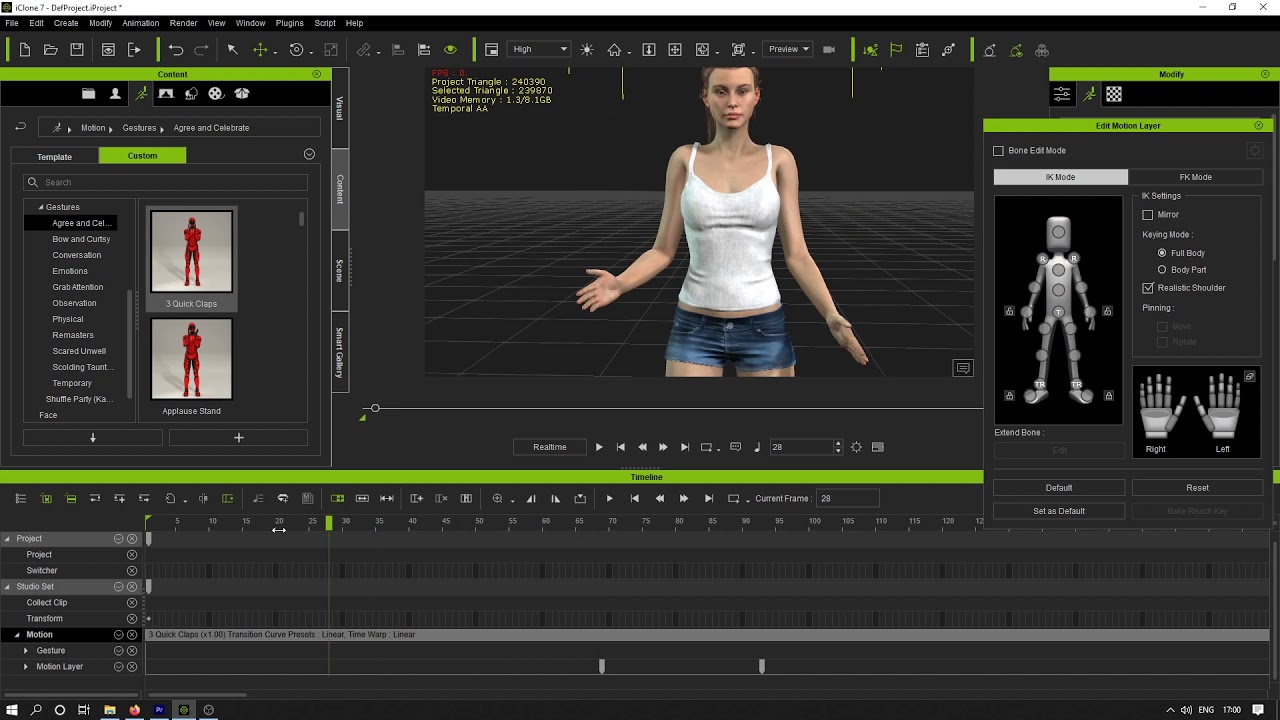Image resolution: width=1280 pixels, height=720 pixels.
Task: Toggle the Realtime playback button
Action: [549, 447]
